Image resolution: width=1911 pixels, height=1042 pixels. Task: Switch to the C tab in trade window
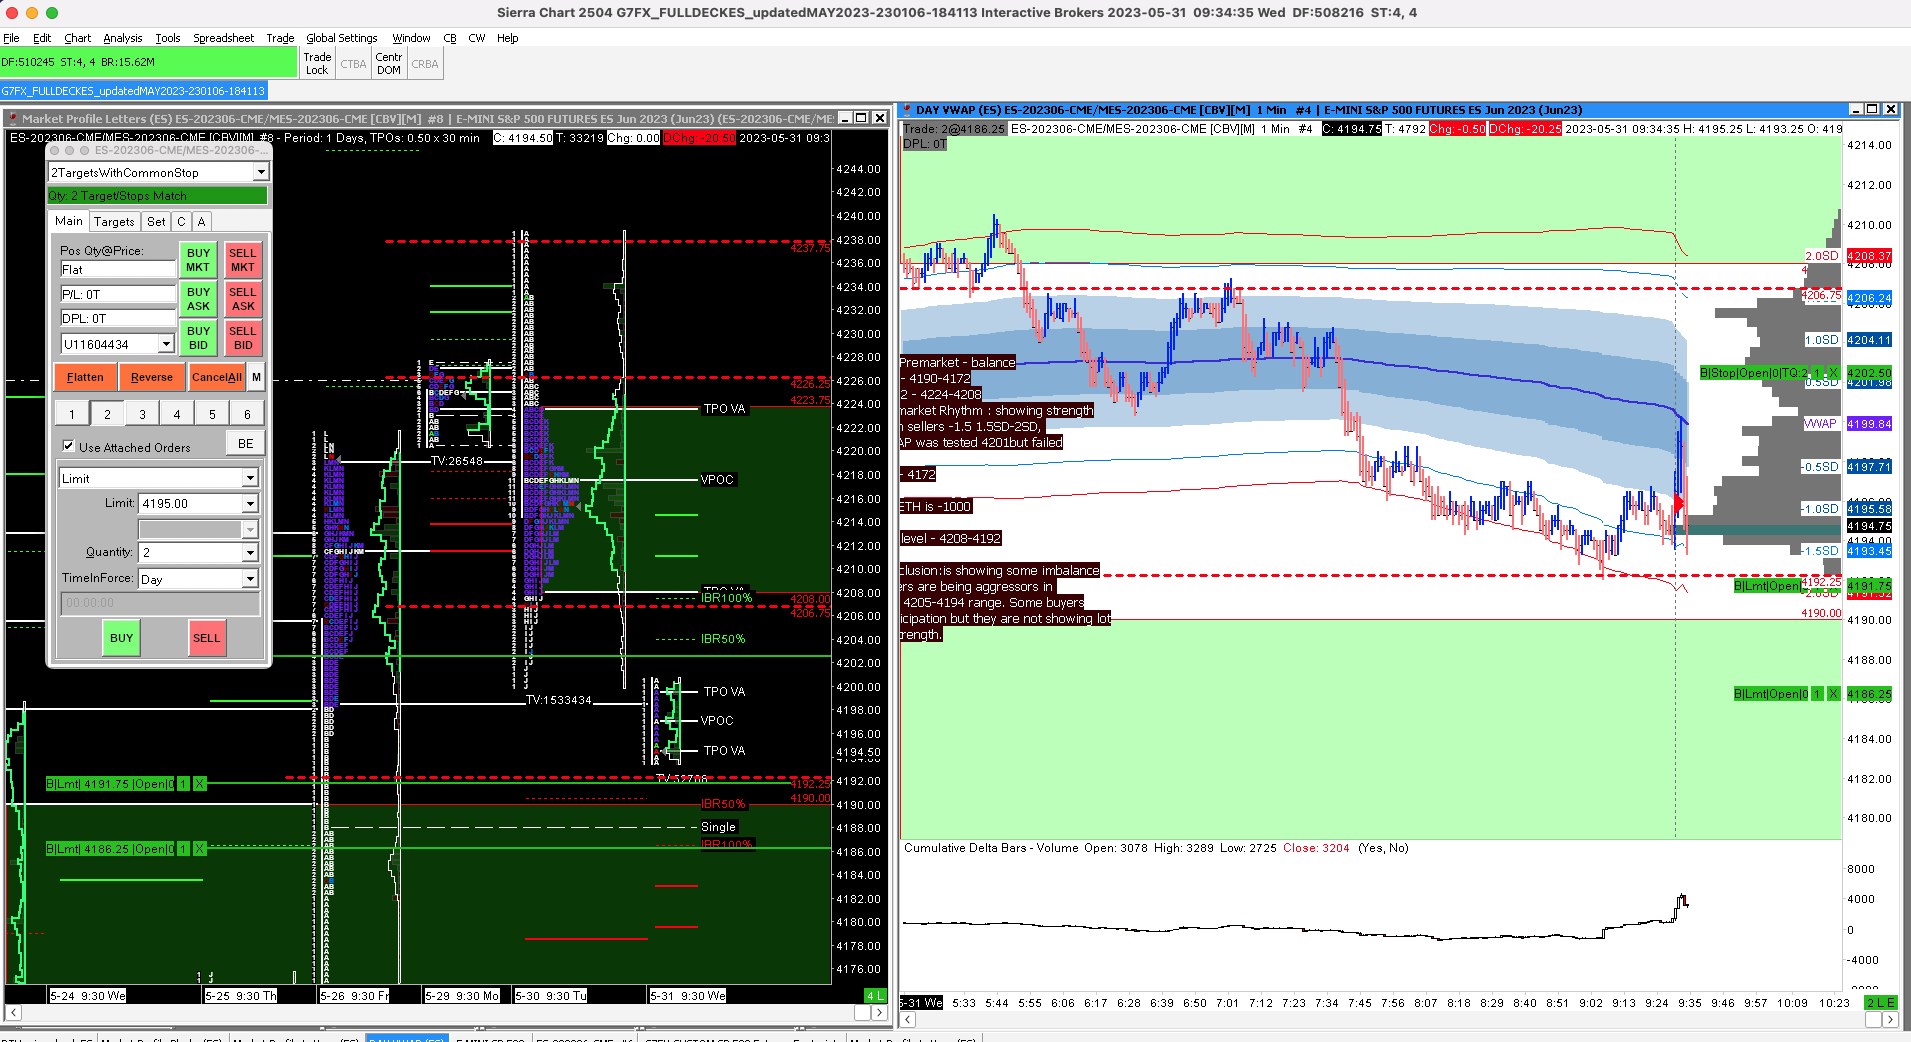(x=181, y=222)
